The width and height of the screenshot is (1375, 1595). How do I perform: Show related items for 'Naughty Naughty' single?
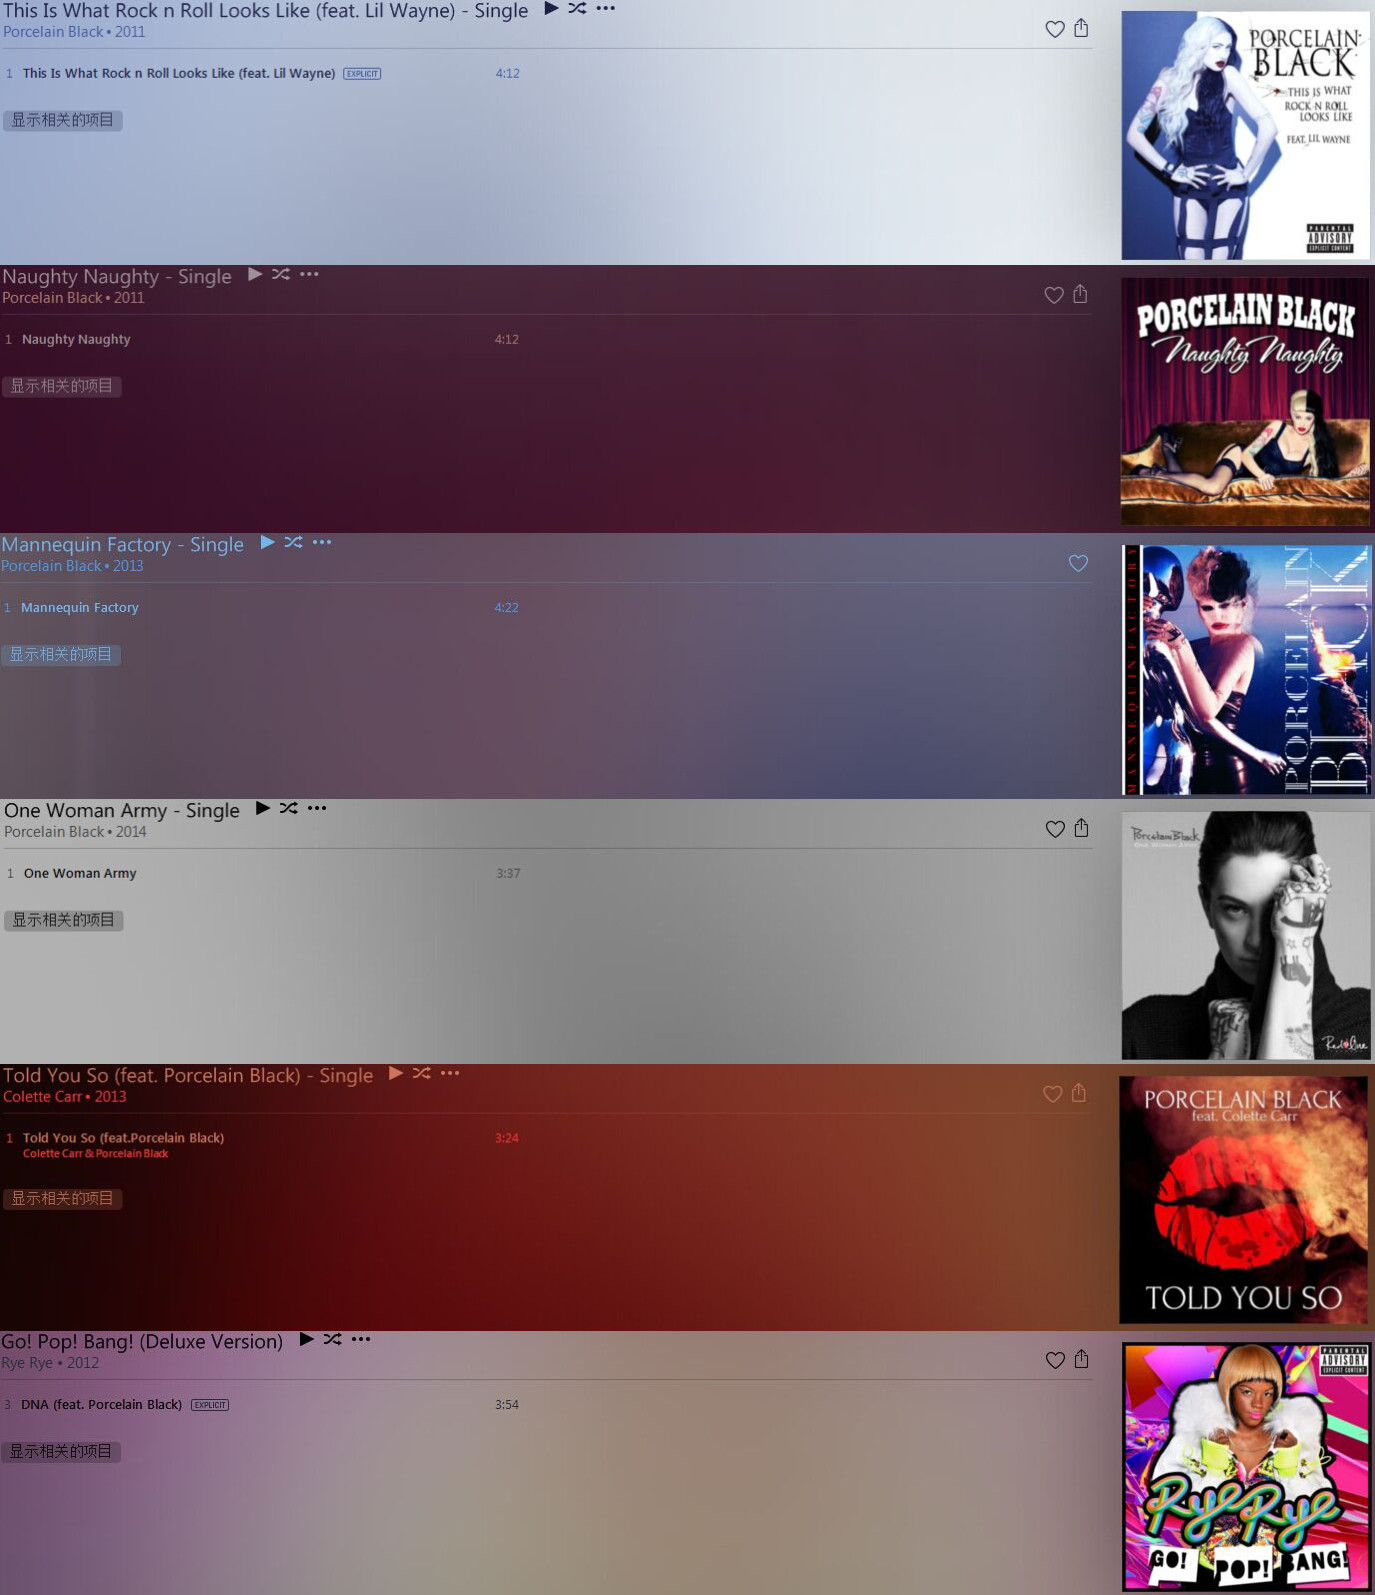click(62, 386)
